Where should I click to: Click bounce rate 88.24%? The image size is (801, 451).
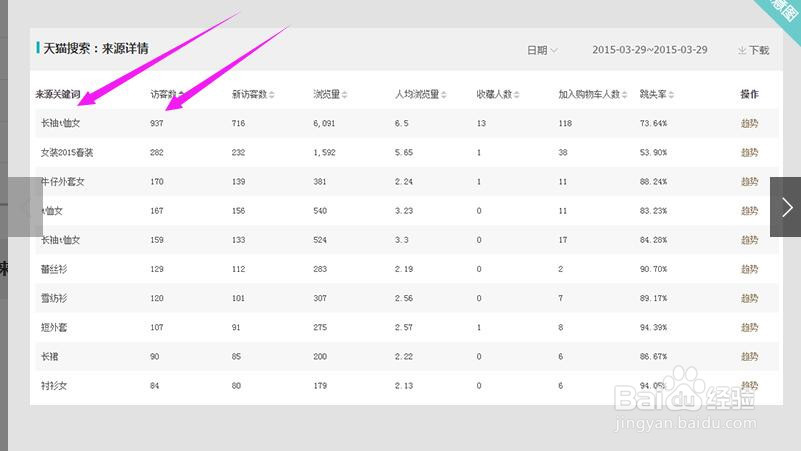pyautogui.click(x=653, y=181)
